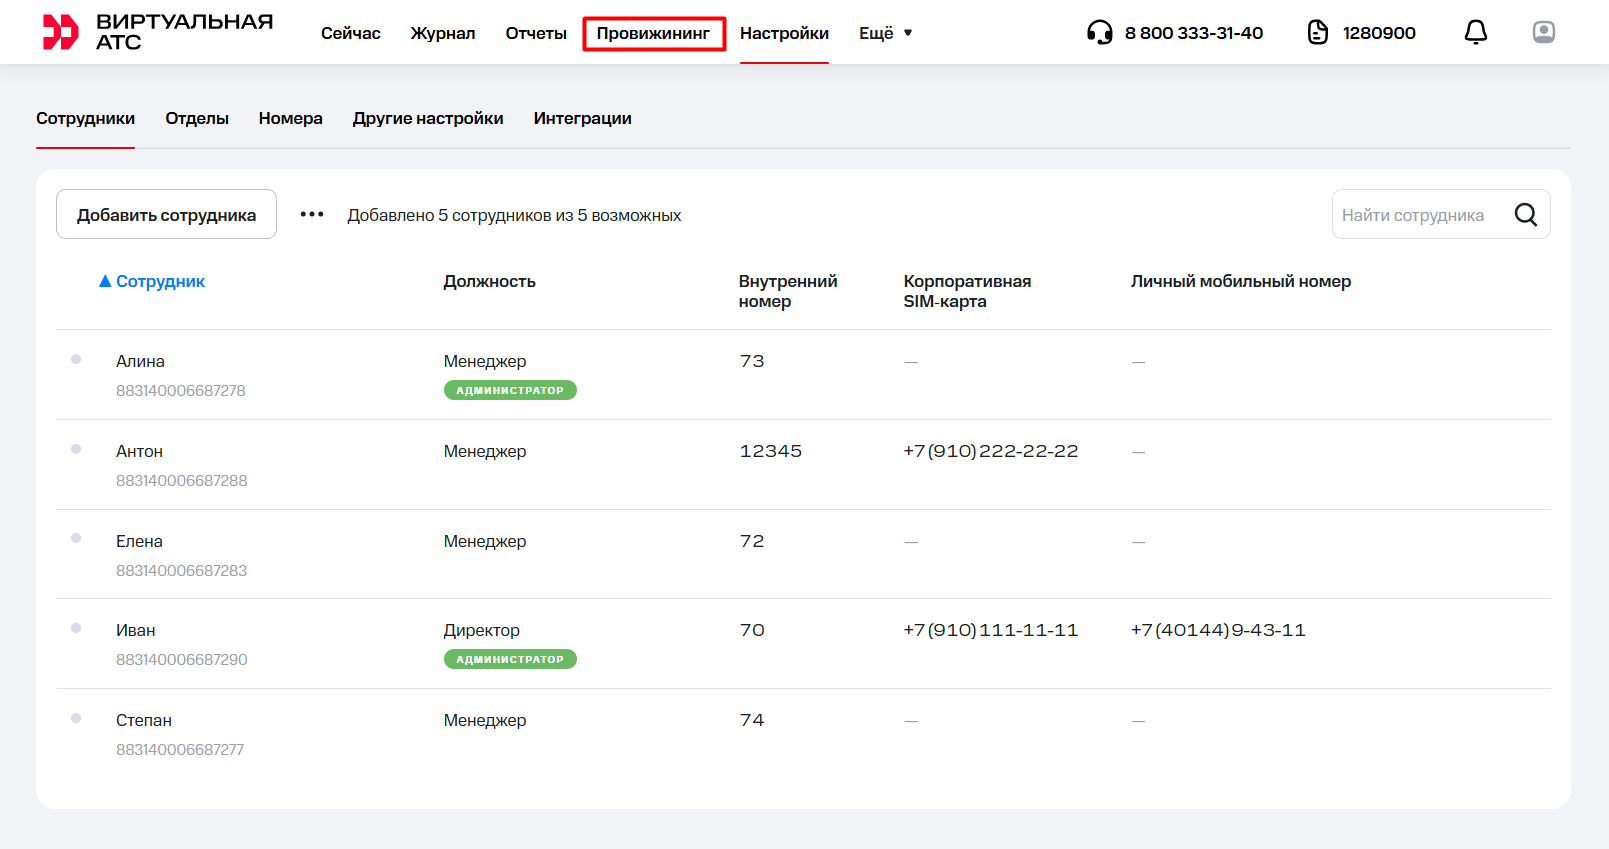Switch to the Отделы tab
Image resolution: width=1609 pixels, height=849 pixels.
(x=197, y=118)
